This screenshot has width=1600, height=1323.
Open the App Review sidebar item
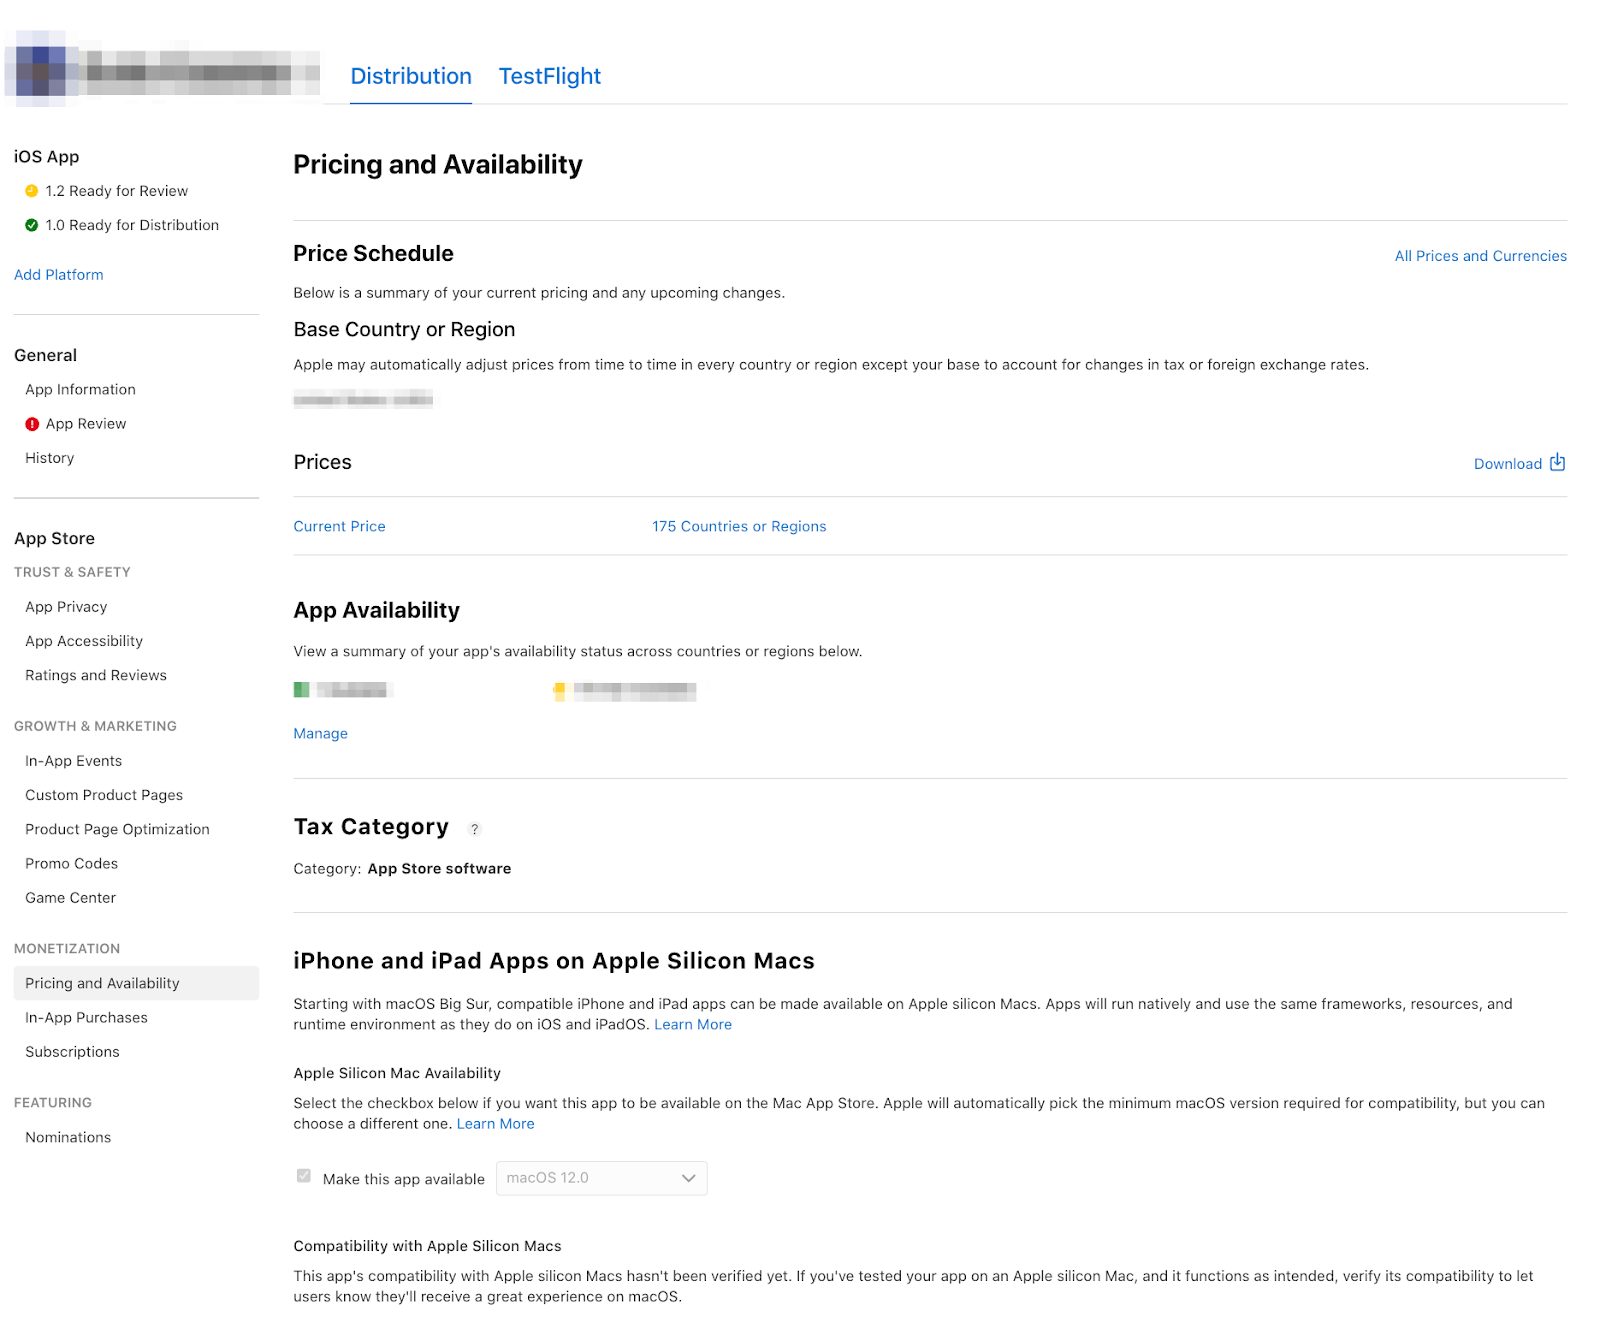coord(86,424)
